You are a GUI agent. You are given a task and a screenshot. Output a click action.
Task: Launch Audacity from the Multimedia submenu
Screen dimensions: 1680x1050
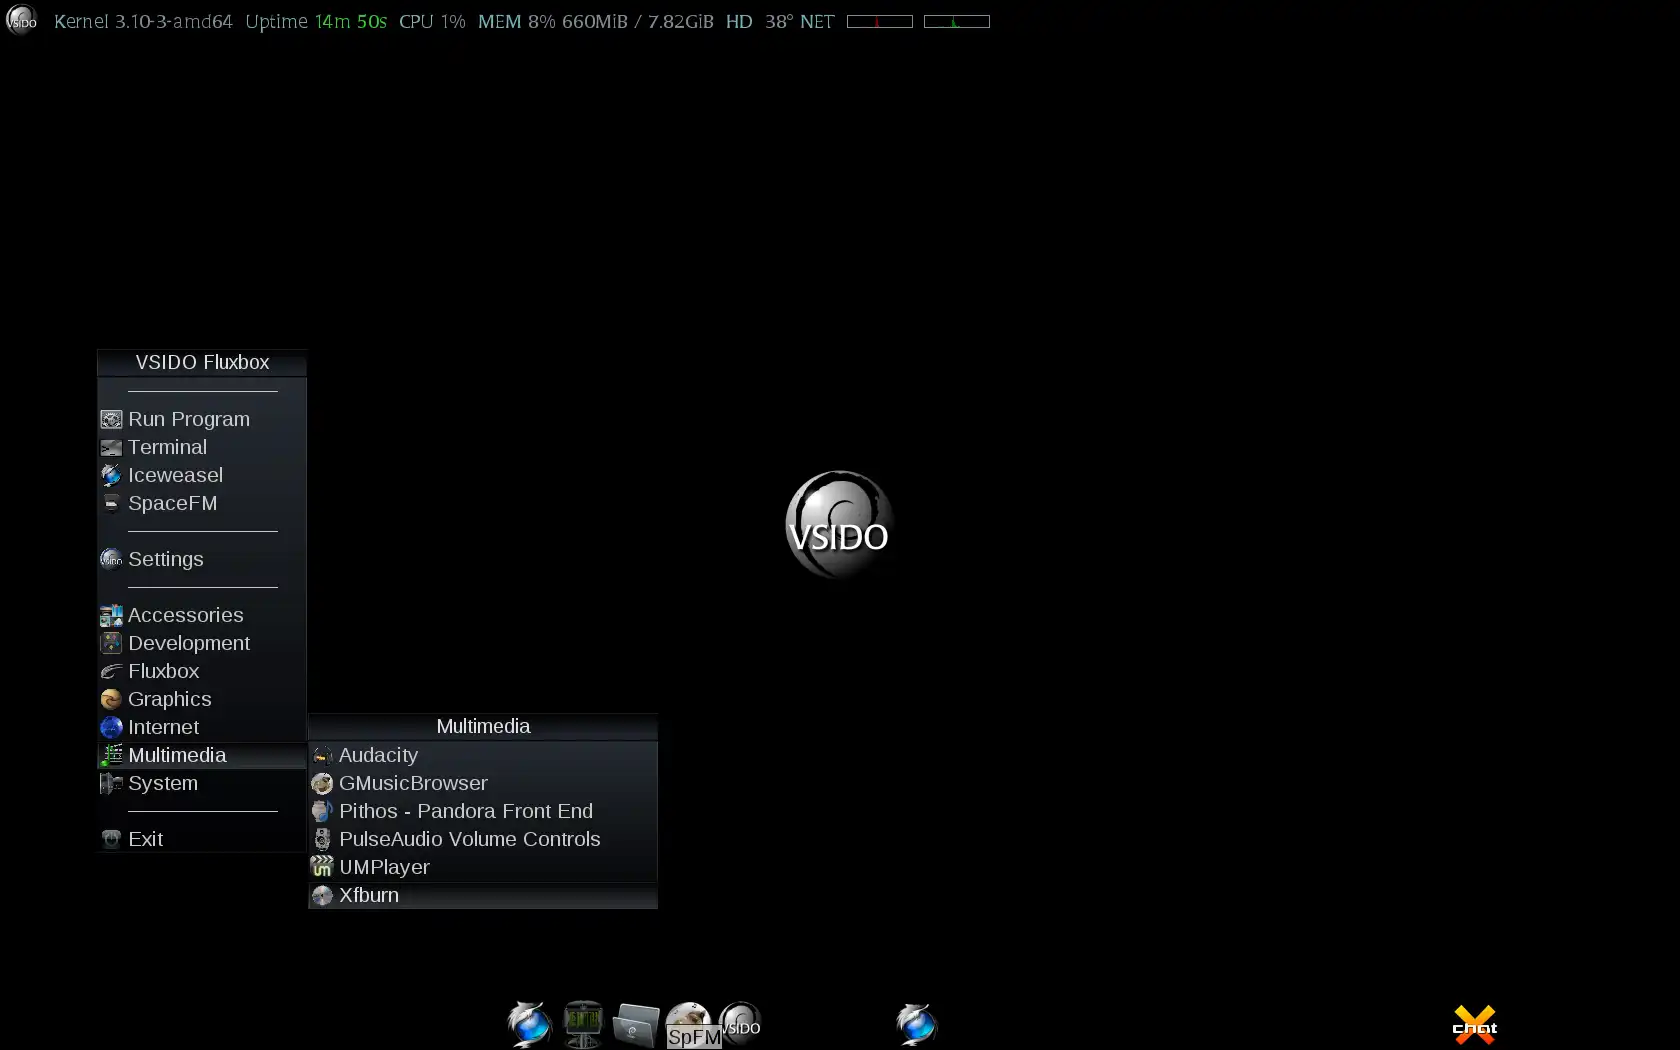(x=482, y=755)
